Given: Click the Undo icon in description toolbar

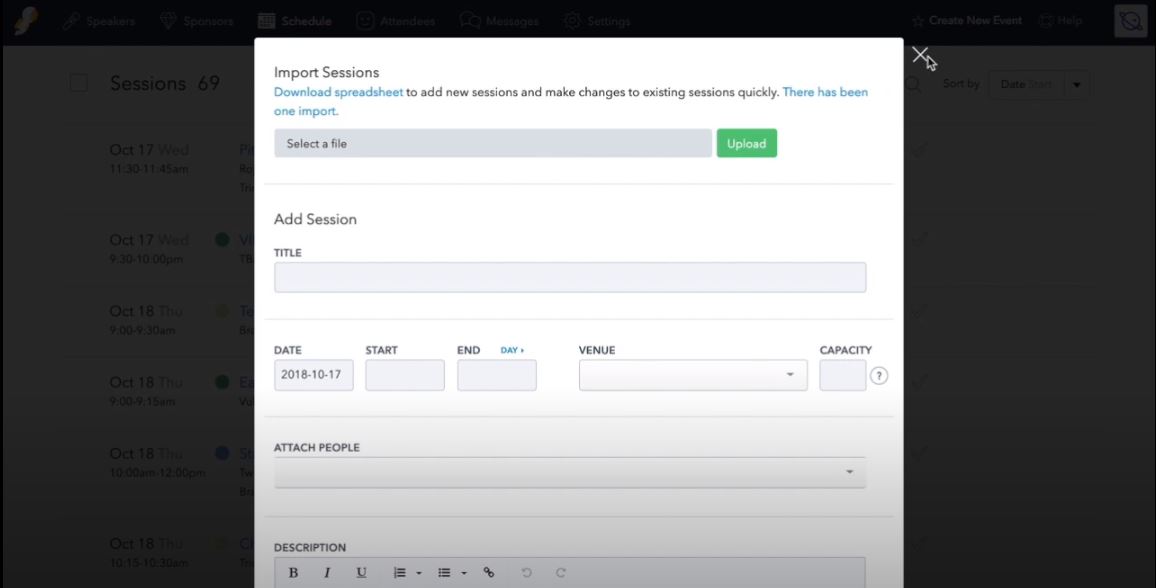Looking at the screenshot, I should click(526, 573).
